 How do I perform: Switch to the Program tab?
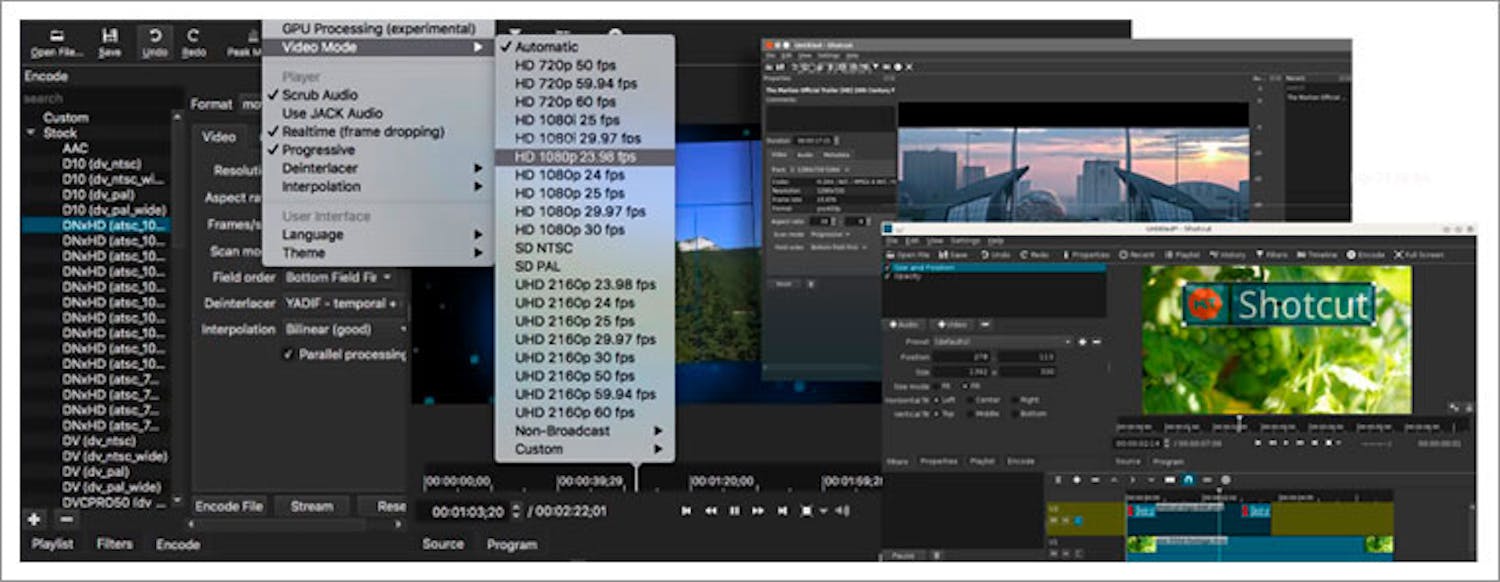[x=513, y=545]
